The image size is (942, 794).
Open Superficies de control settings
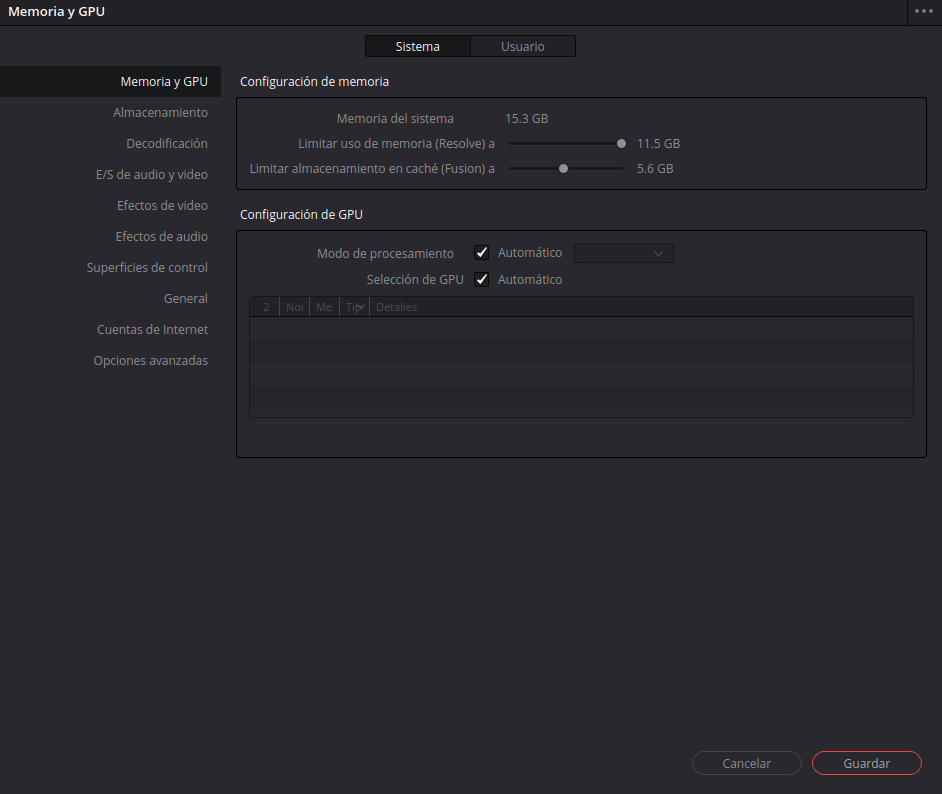pos(147,268)
